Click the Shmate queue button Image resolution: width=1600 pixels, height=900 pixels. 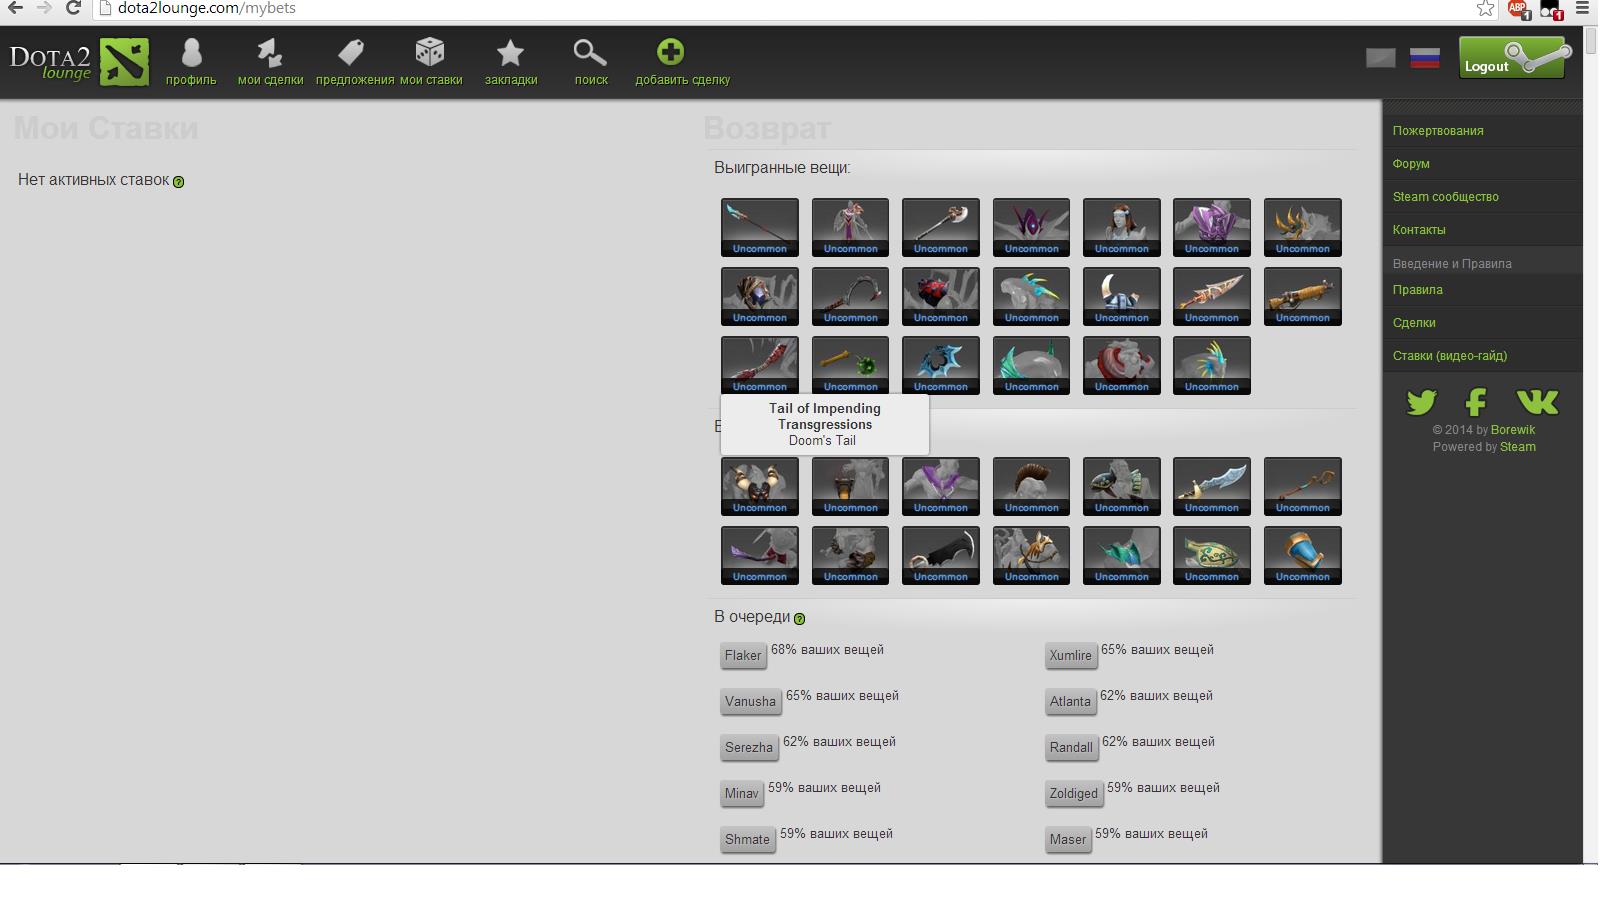748,840
